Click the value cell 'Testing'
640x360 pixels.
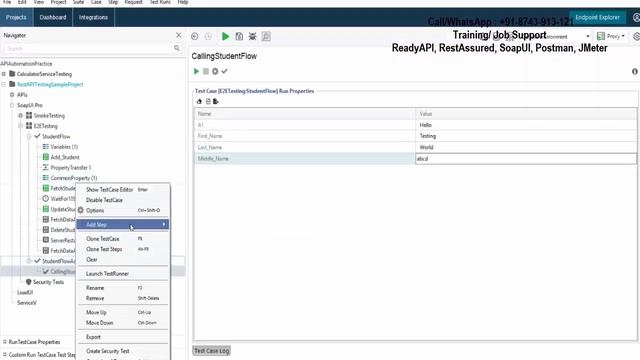(526, 136)
